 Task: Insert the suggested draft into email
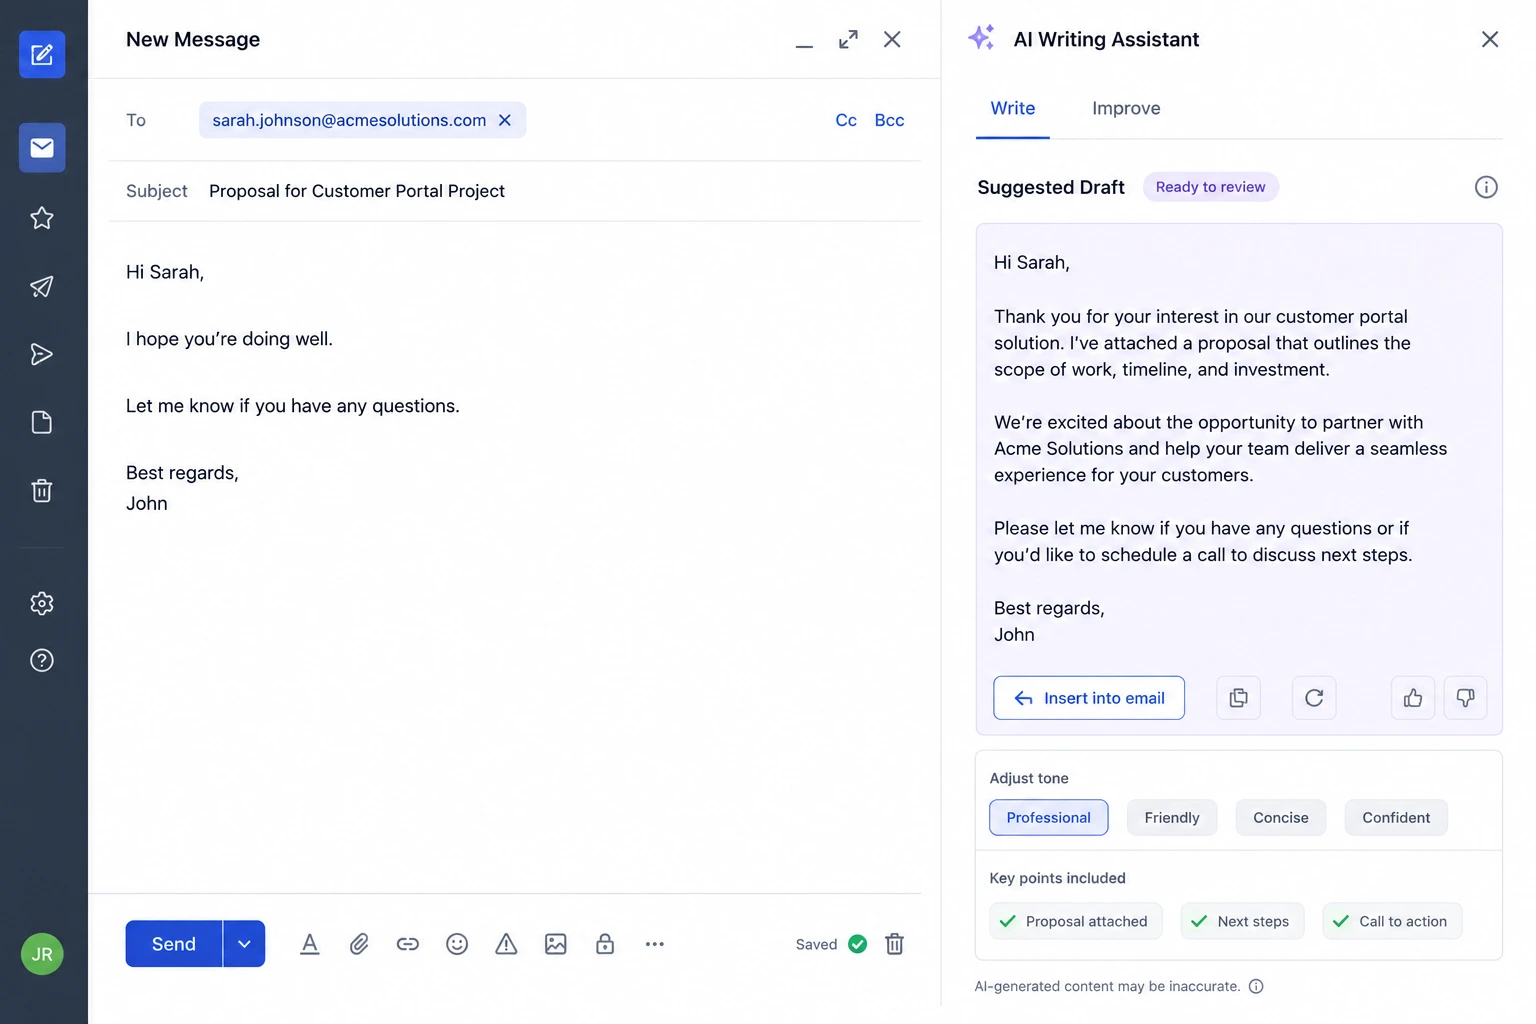[1089, 698]
